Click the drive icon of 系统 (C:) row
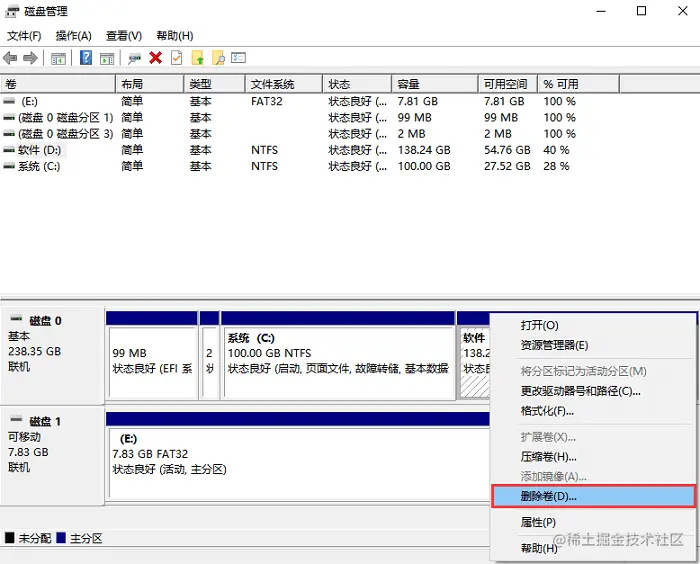Image resolution: width=700 pixels, height=564 pixels. coord(9,166)
